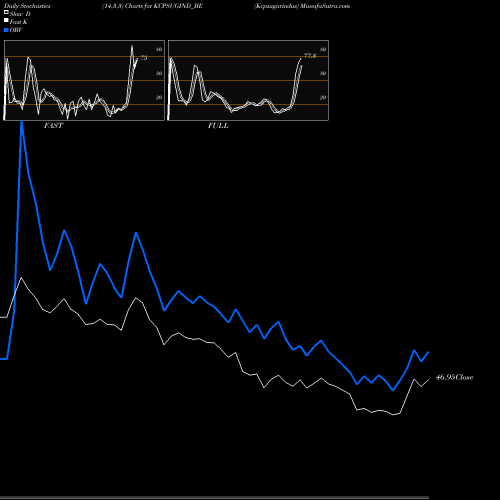The image size is (500, 500).
Task: Click the 20 level label in FULL chart
Action: point(323,97)
